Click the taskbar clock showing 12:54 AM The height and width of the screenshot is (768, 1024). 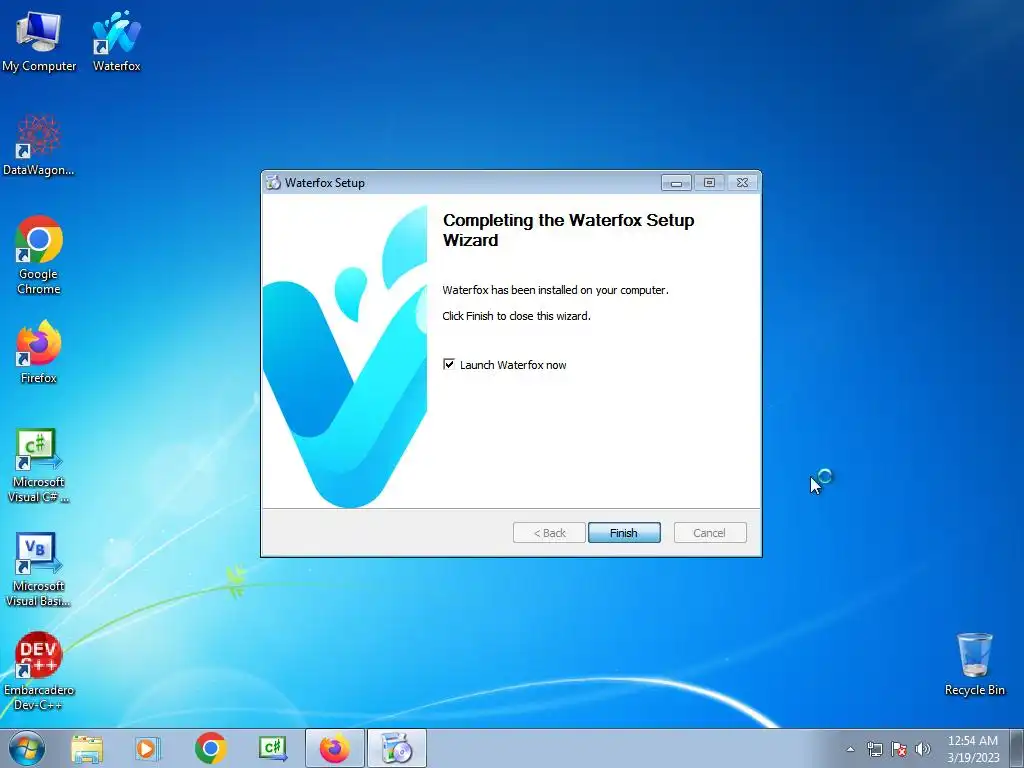[x=973, y=749]
